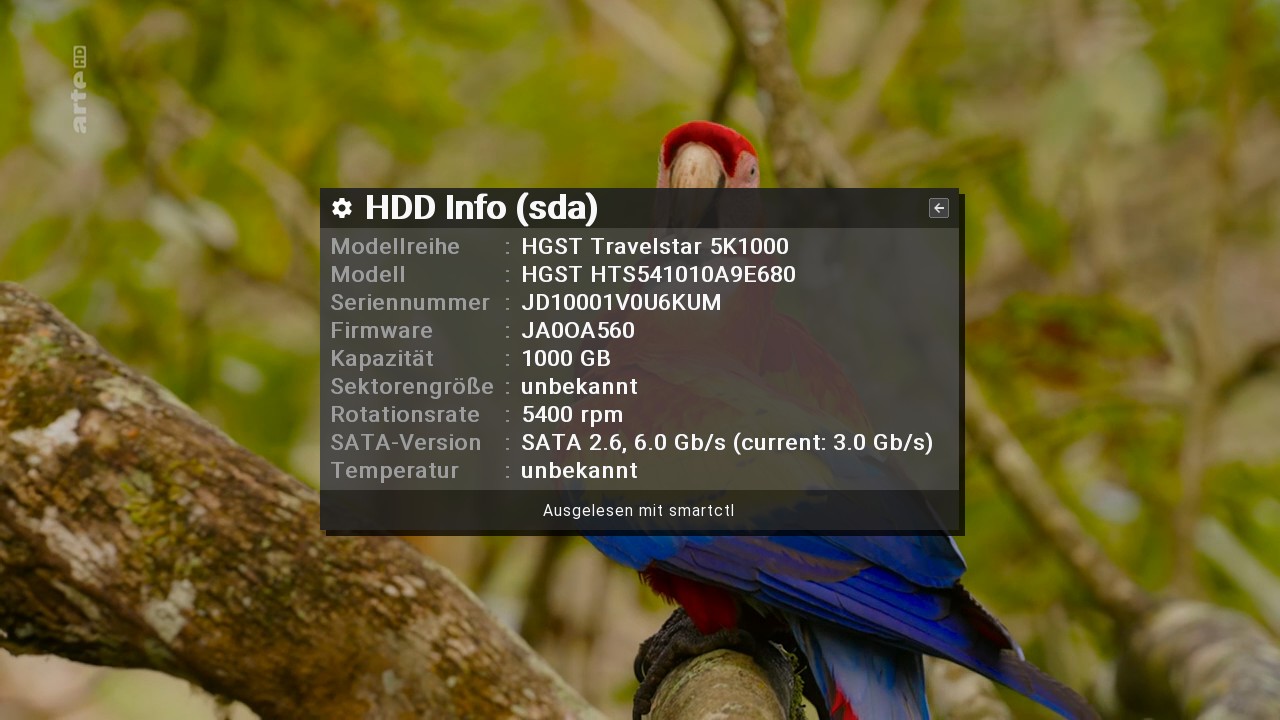The image size is (1280, 720).
Task: Select the Firmware row label
Action: [x=381, y=331]
